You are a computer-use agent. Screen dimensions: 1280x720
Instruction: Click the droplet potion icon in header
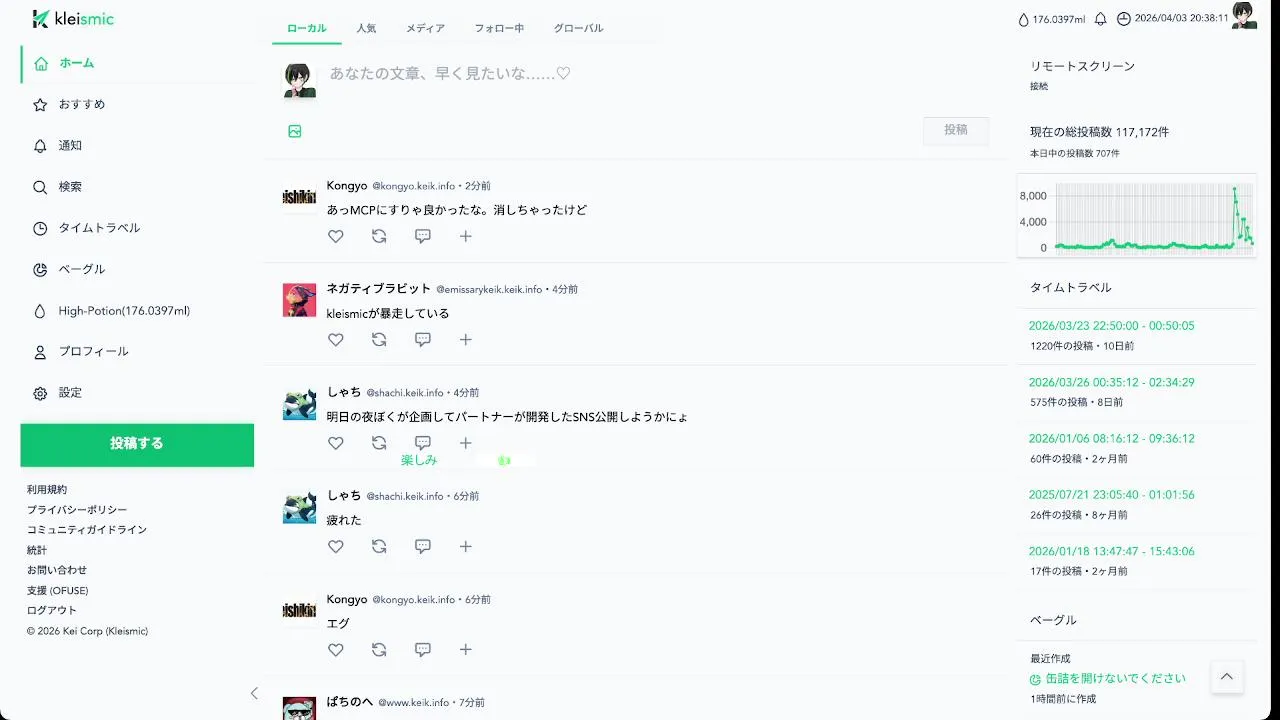point(1023,19)
